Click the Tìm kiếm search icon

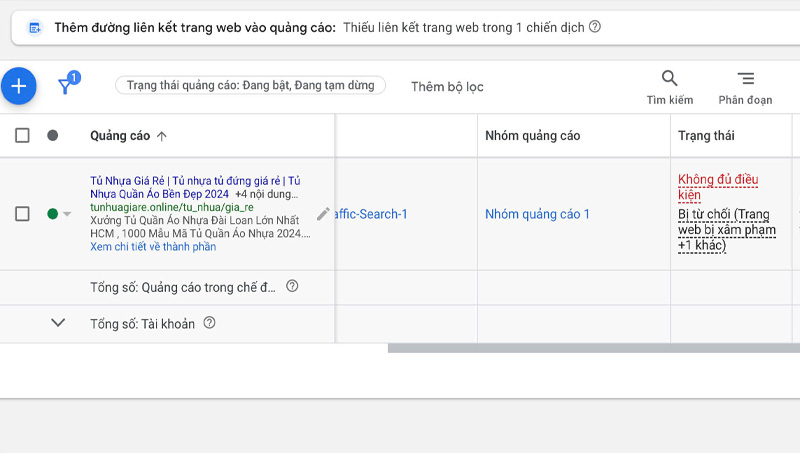[x=669, y=79]
